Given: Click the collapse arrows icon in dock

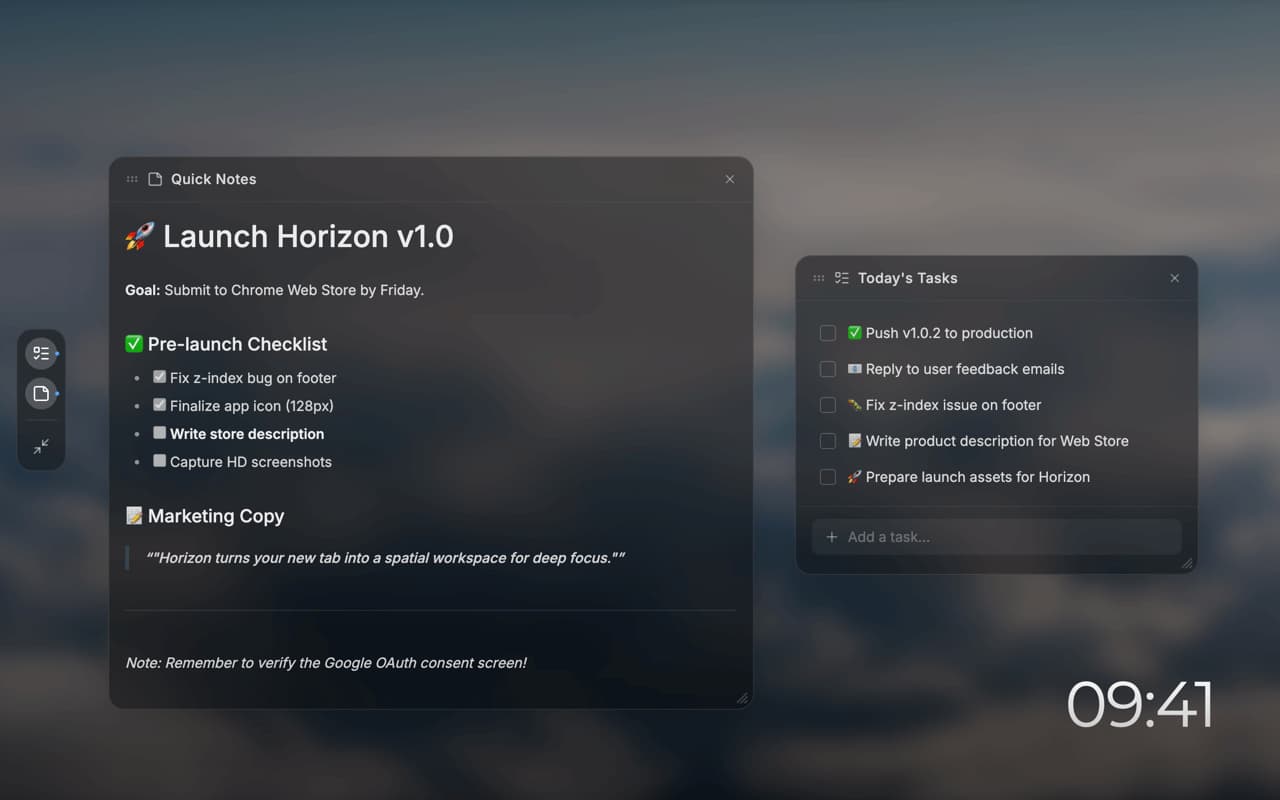Looking at the screenshot, I should 41,446.
